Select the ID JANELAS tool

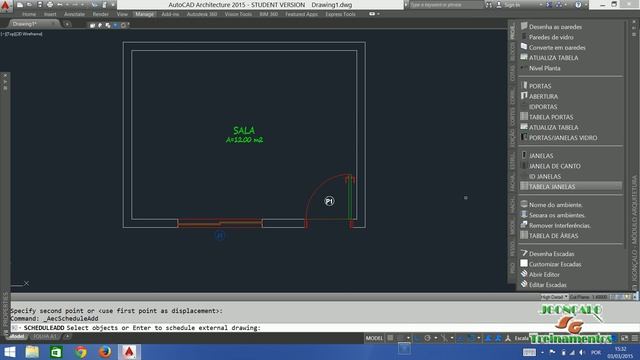click(544, 176)
